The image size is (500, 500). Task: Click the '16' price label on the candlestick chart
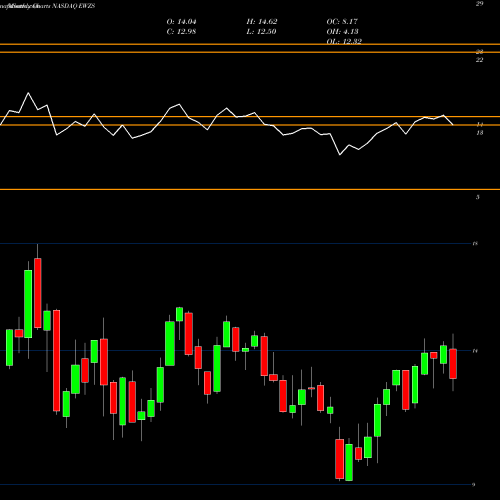[475, 244]
